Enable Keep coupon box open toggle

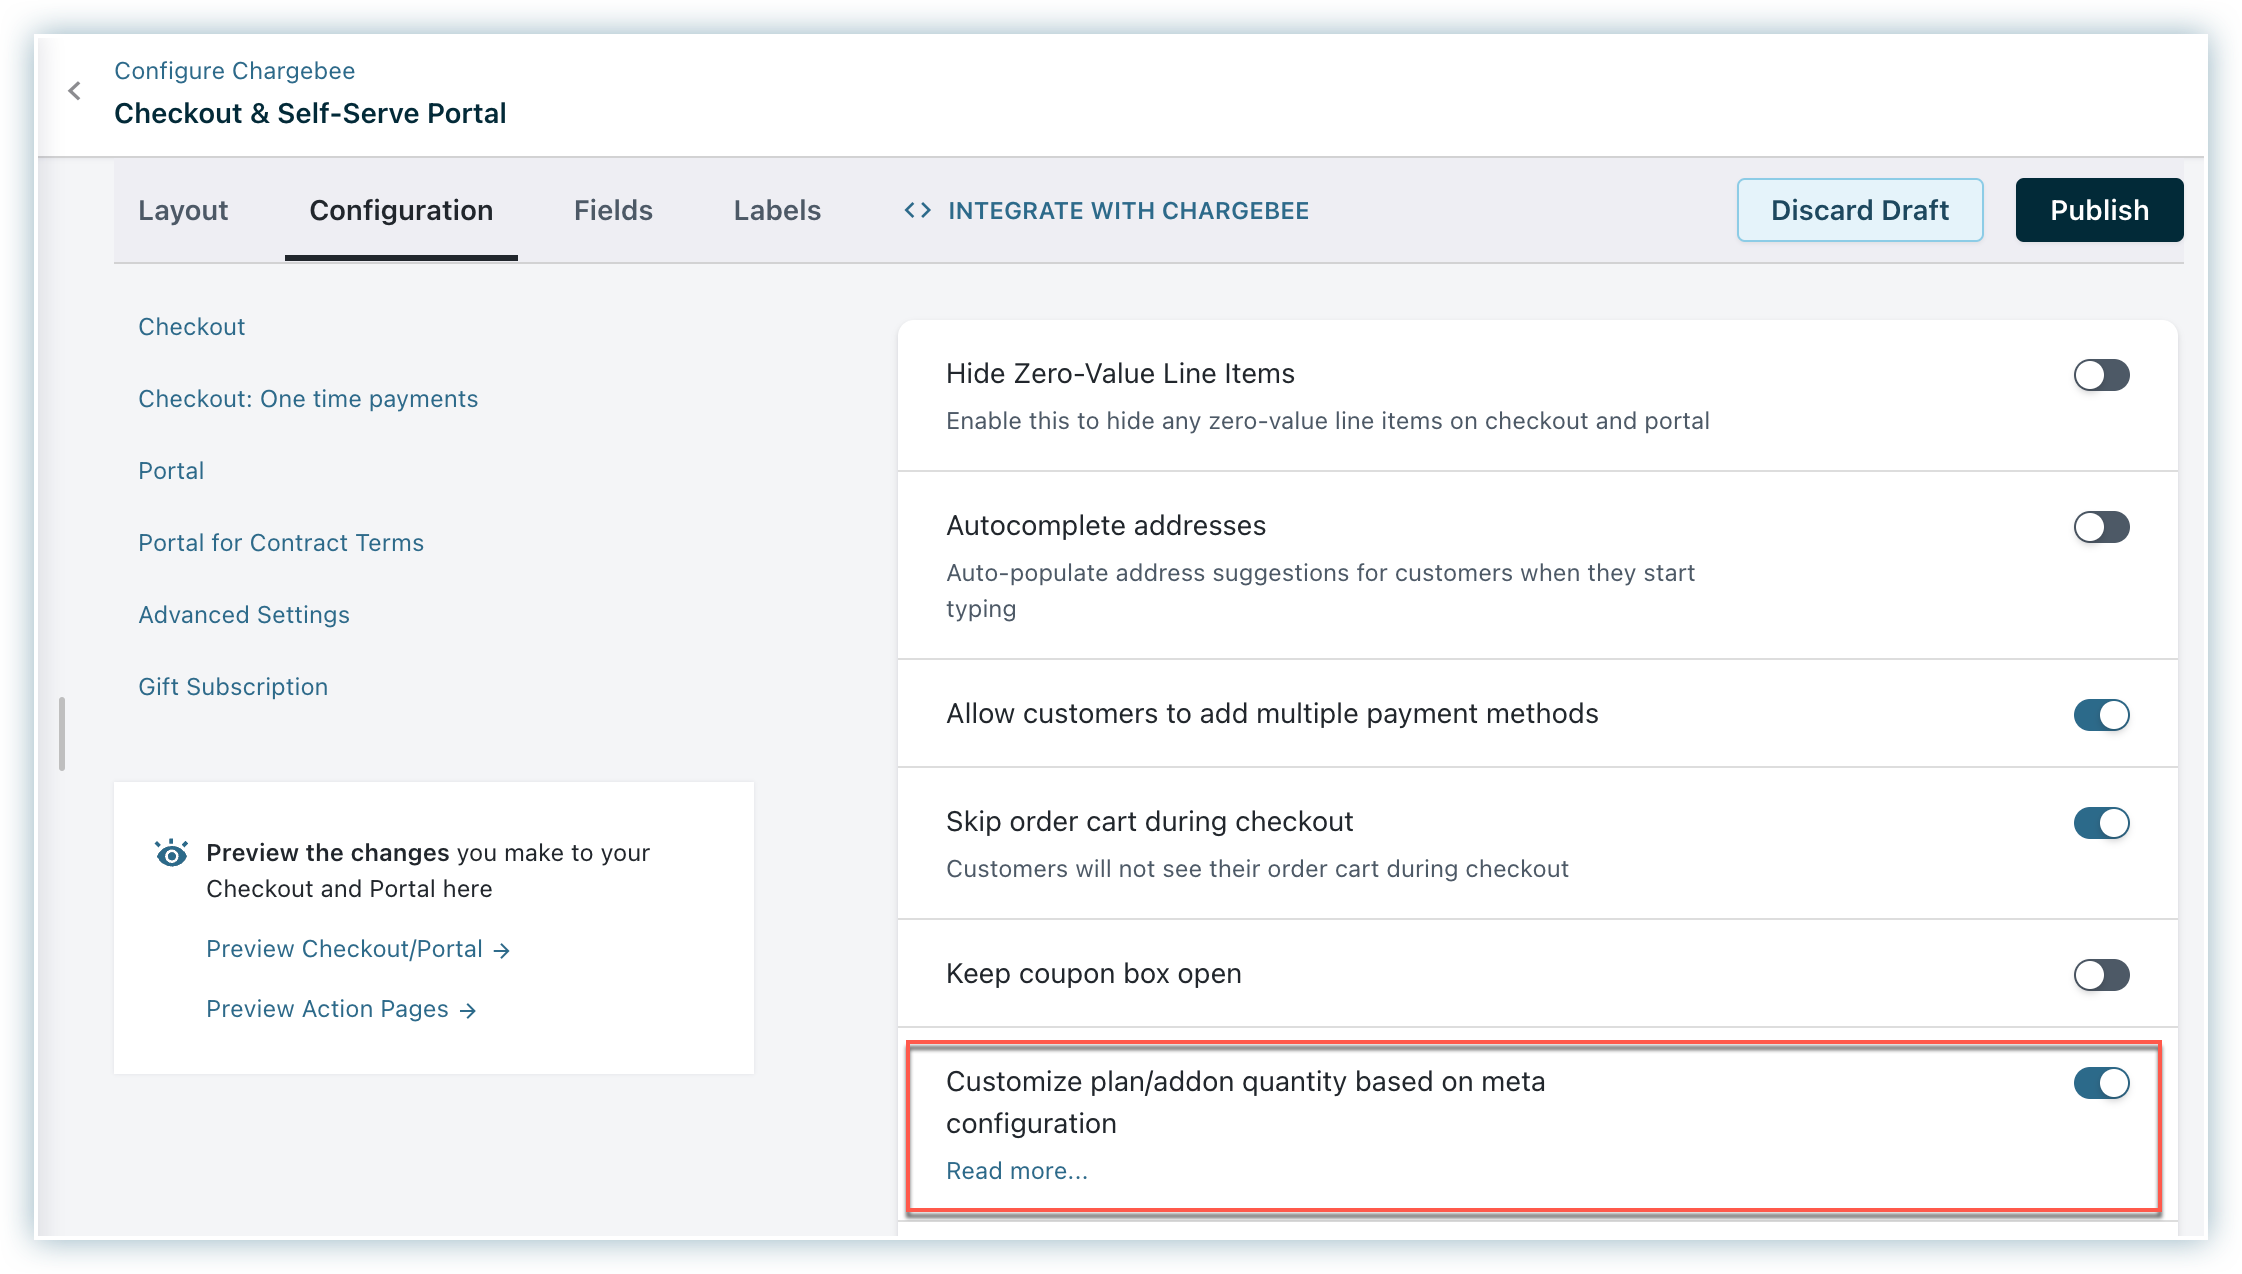tap(2101, 975)
